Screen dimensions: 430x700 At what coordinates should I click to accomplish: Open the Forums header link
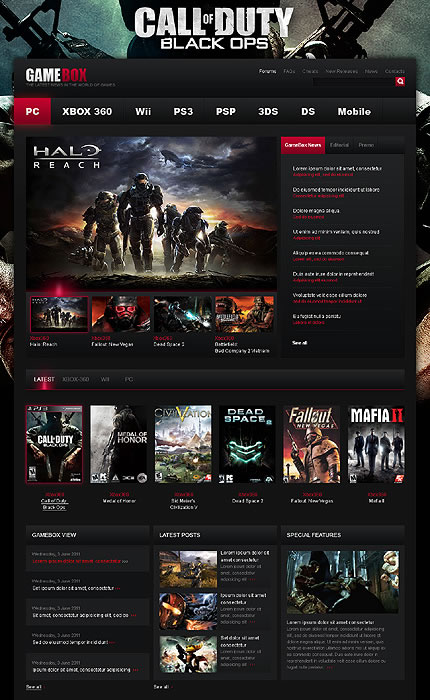point(267,71)
